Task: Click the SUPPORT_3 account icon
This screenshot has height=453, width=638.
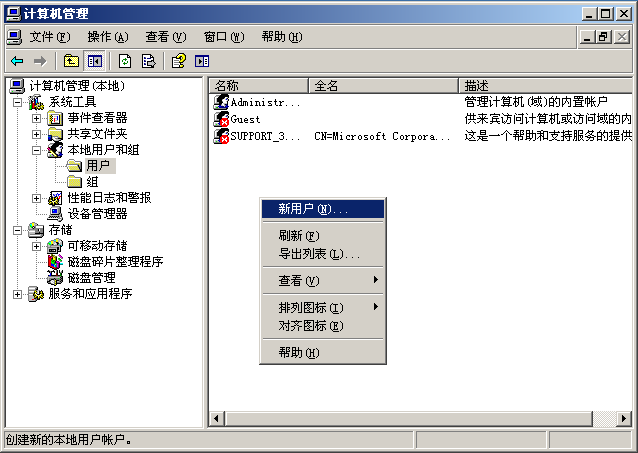Action: [221, 136]
